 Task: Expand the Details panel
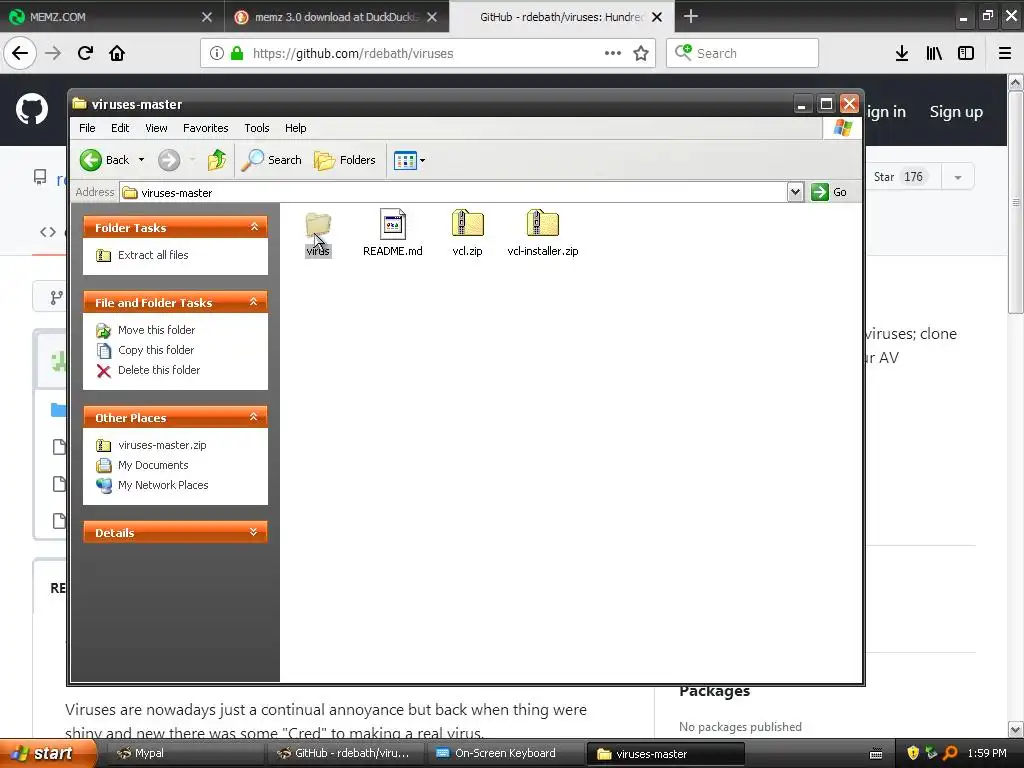[254, 532]
